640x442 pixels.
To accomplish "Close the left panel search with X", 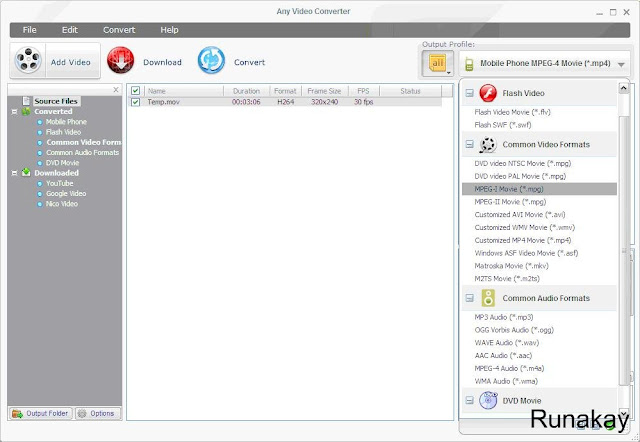I will tap(116, 89).
